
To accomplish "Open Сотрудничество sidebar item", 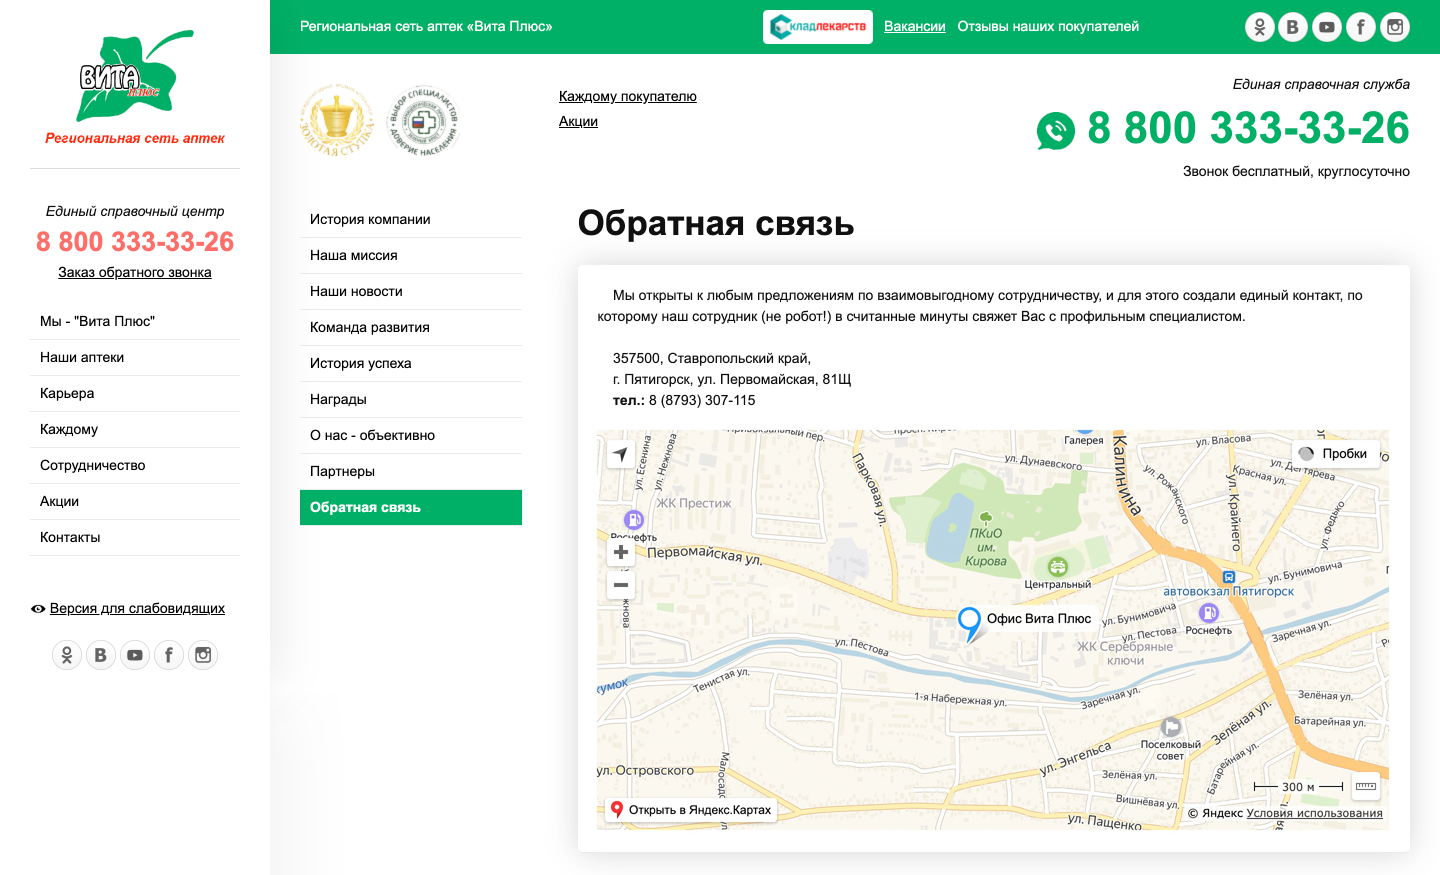I will [135, 466].
